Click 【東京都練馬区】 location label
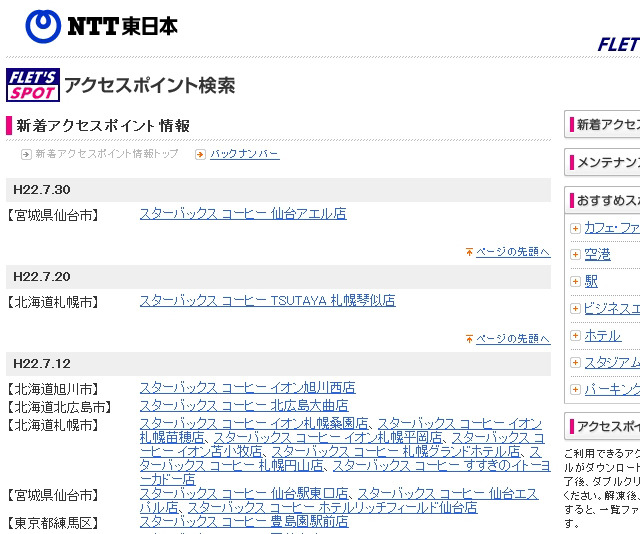The image size is (640, 534). click(53, 523)
